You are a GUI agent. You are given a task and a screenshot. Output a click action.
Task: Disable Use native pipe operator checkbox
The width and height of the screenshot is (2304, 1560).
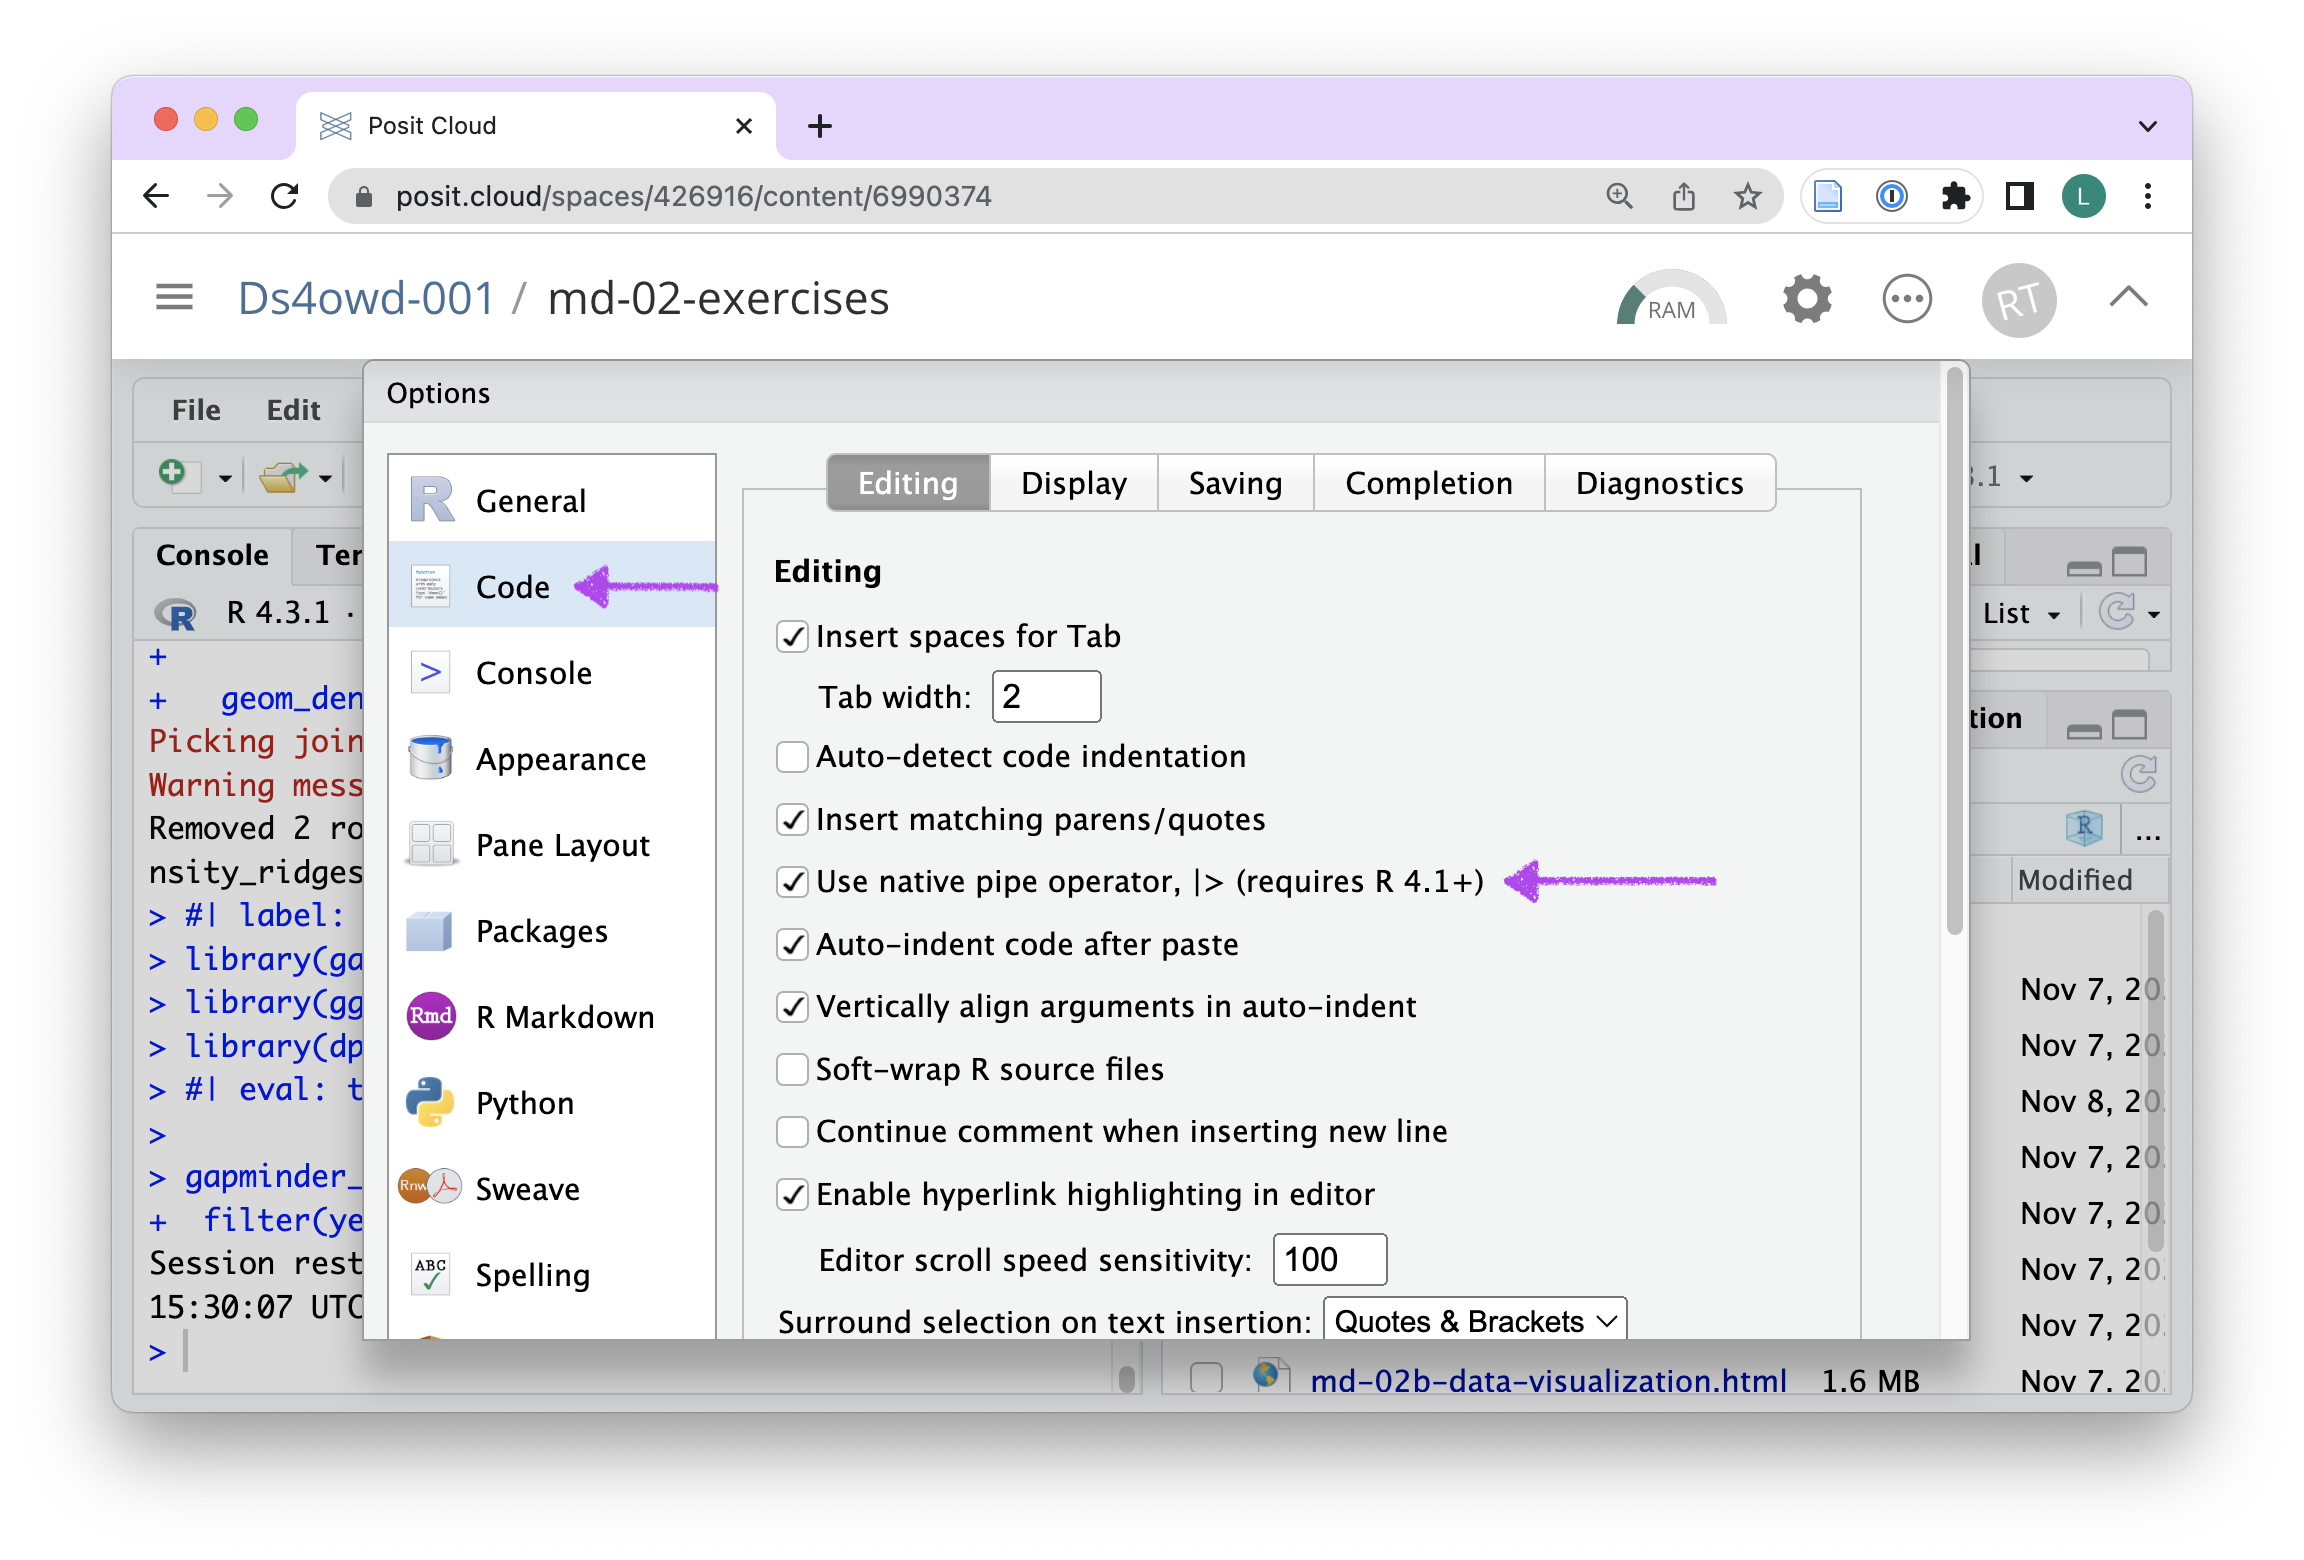click(x=793, y=882)
